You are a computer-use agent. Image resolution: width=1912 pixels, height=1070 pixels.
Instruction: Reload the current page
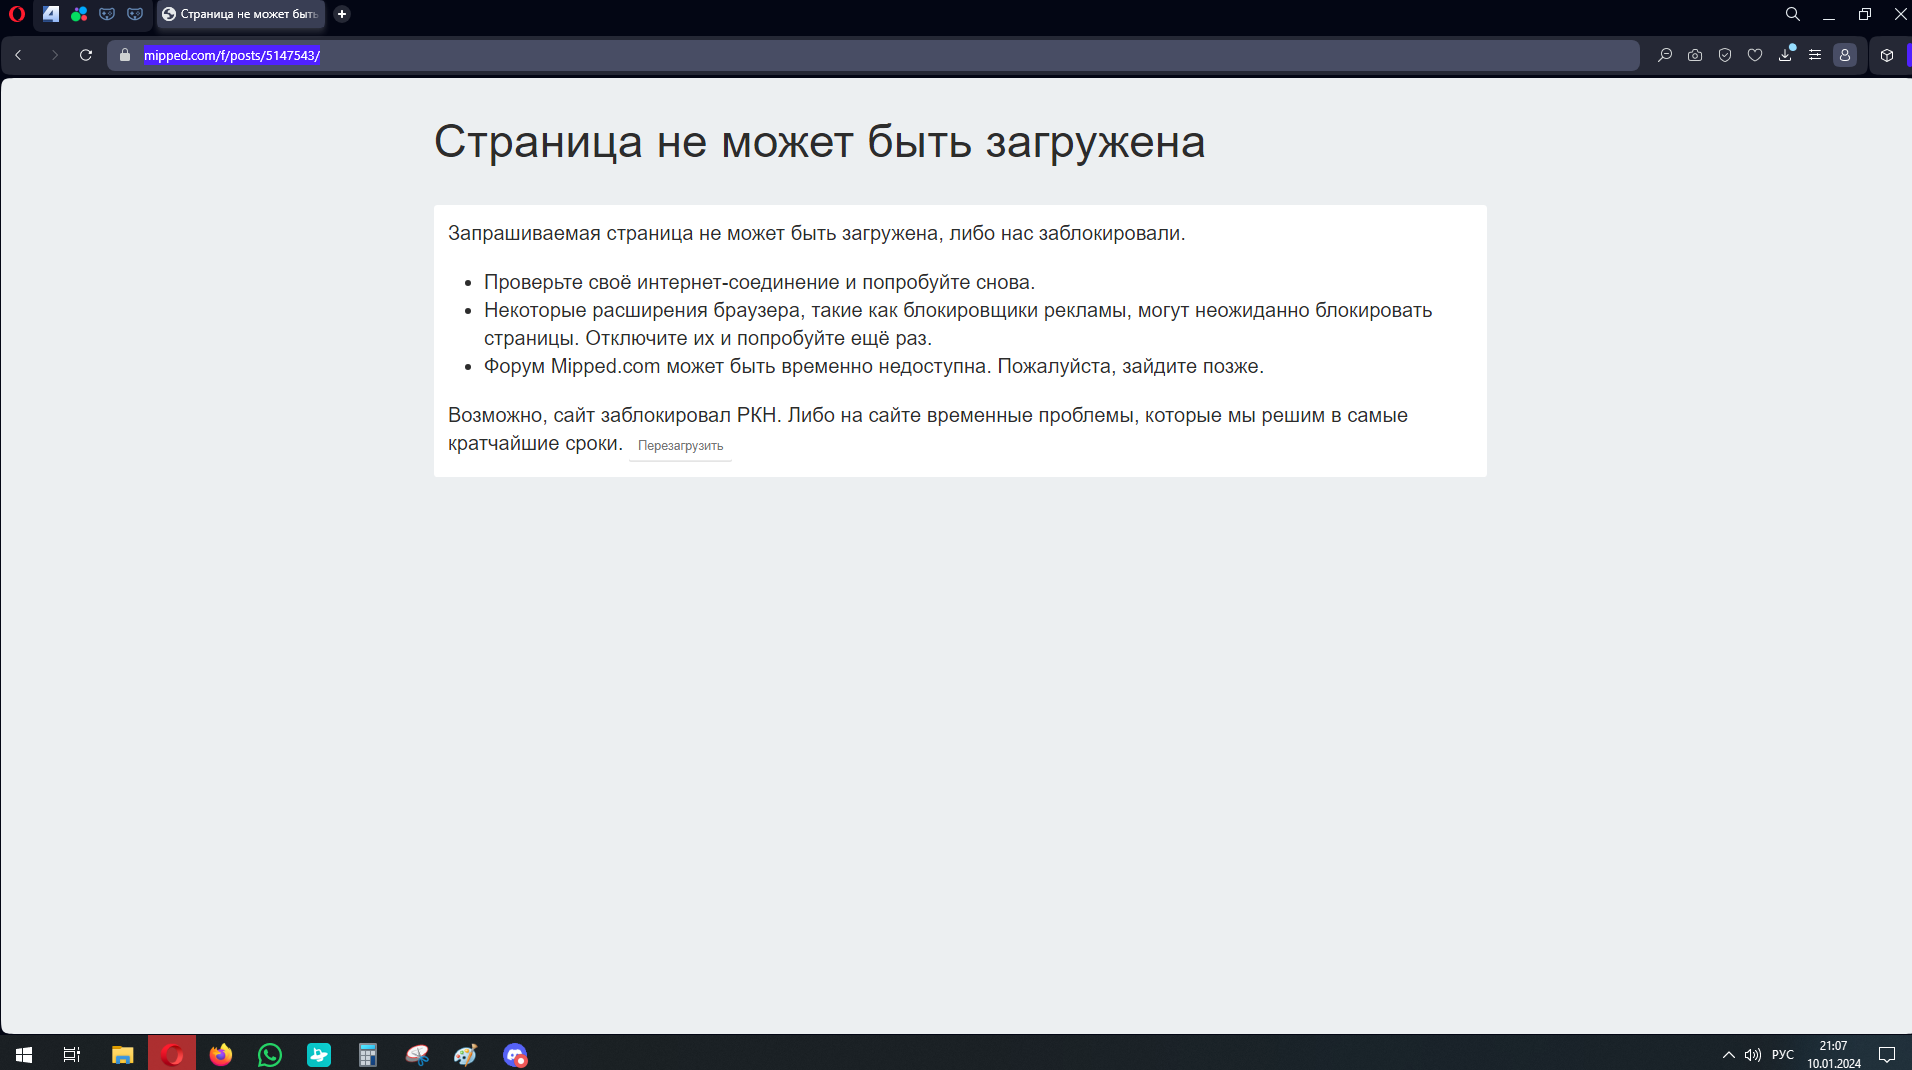pyautogui.click(x=86, y=55)
